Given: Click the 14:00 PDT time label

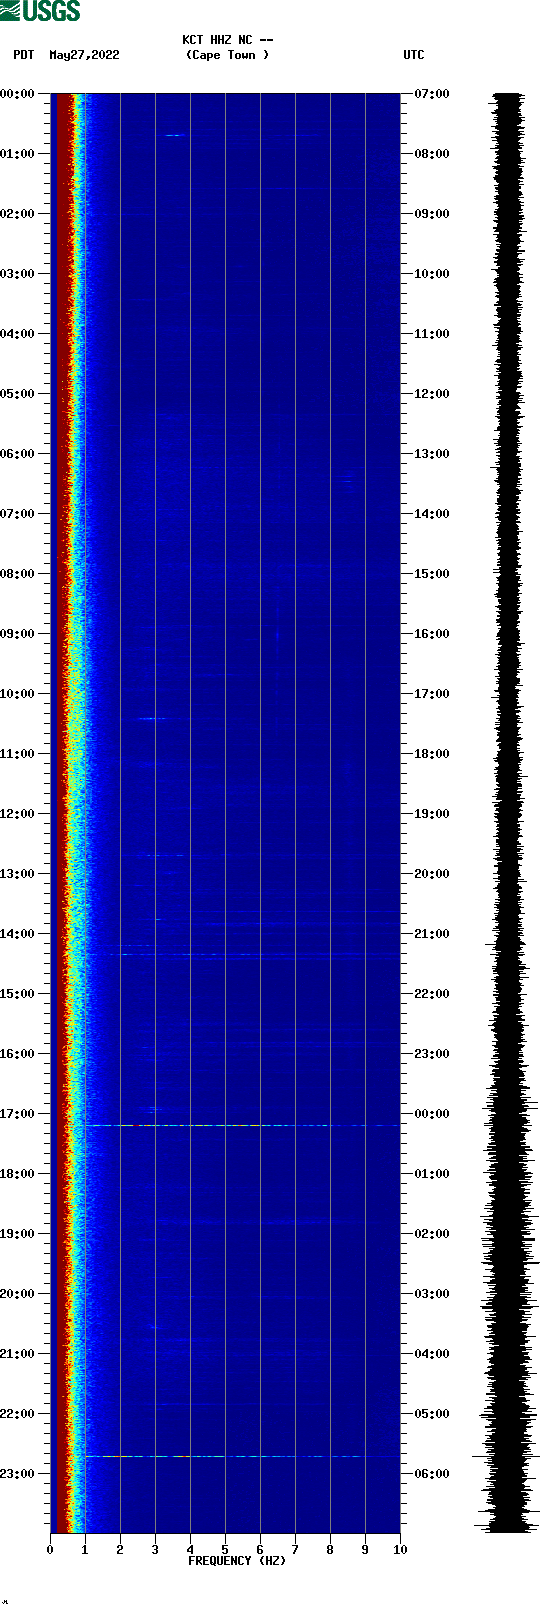Looking at the screenshot, I should pyautogui.click(x=18, y=934).
